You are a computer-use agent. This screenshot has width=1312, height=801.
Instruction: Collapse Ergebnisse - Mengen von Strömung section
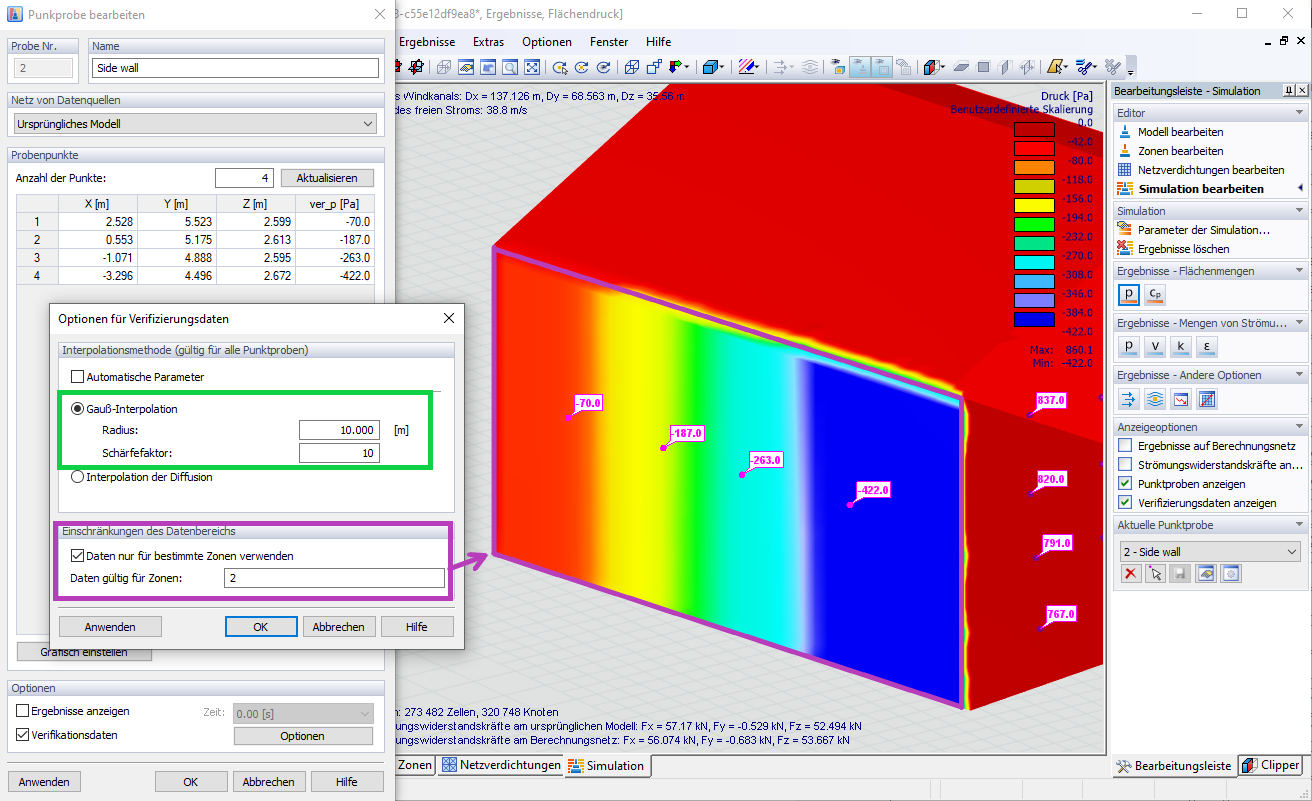[x=1299, y=323]
